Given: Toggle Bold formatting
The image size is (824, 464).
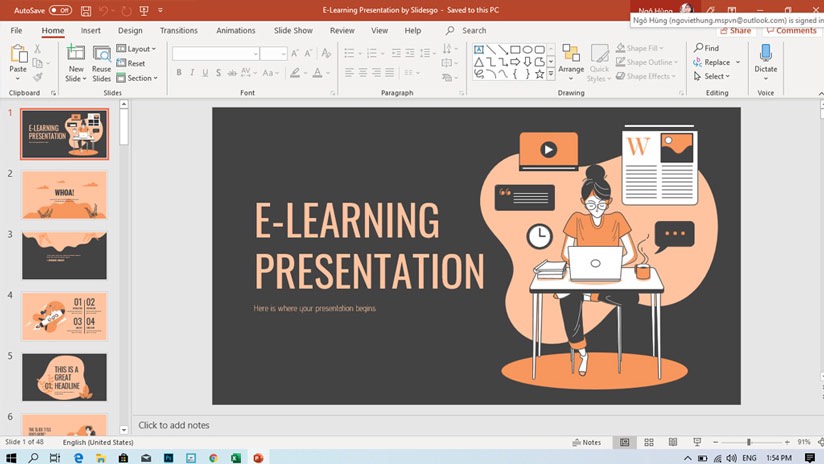Looking at the screenshot, I should (179, 73).
